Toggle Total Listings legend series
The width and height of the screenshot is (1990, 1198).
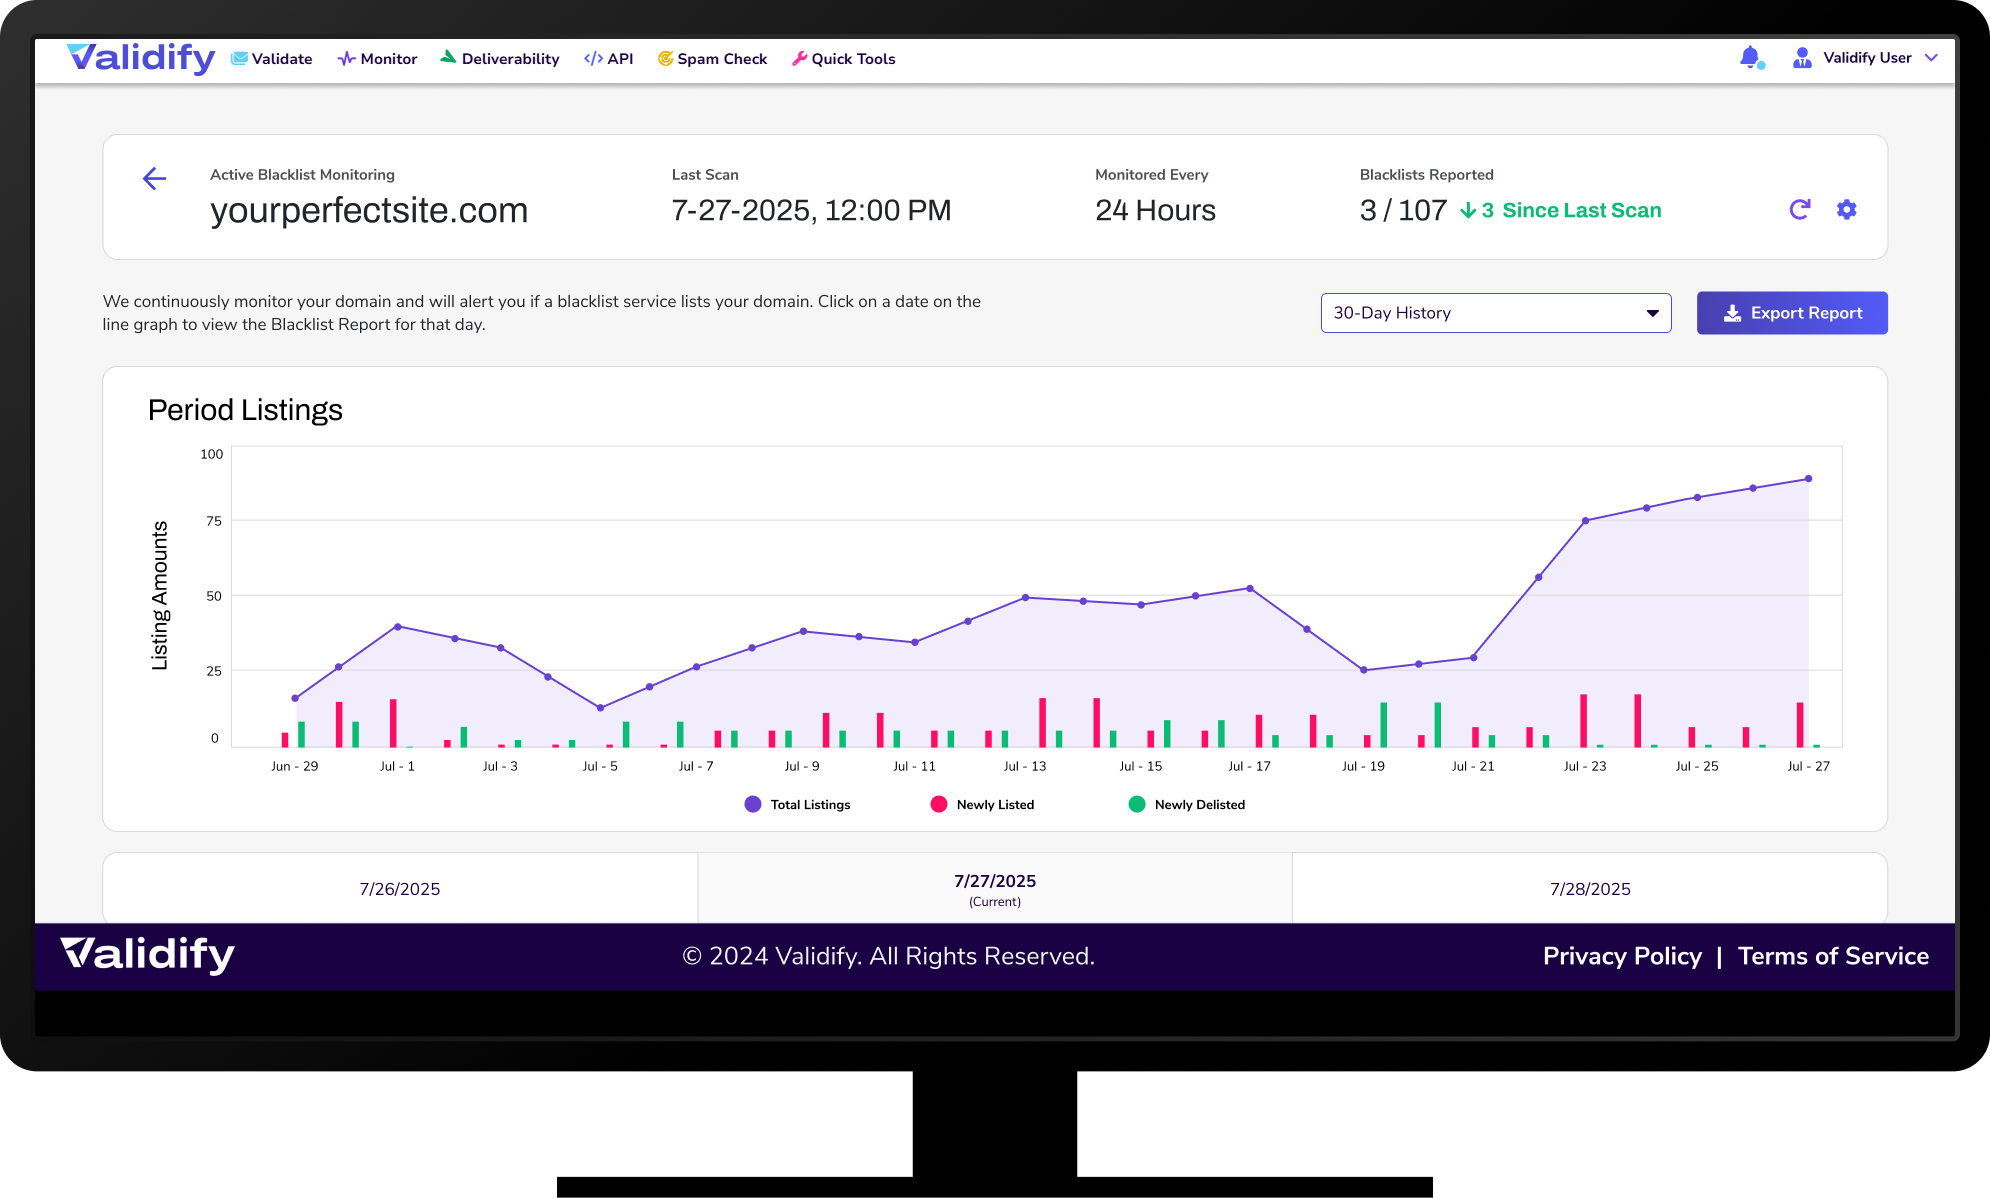click(x=797, y=805)
